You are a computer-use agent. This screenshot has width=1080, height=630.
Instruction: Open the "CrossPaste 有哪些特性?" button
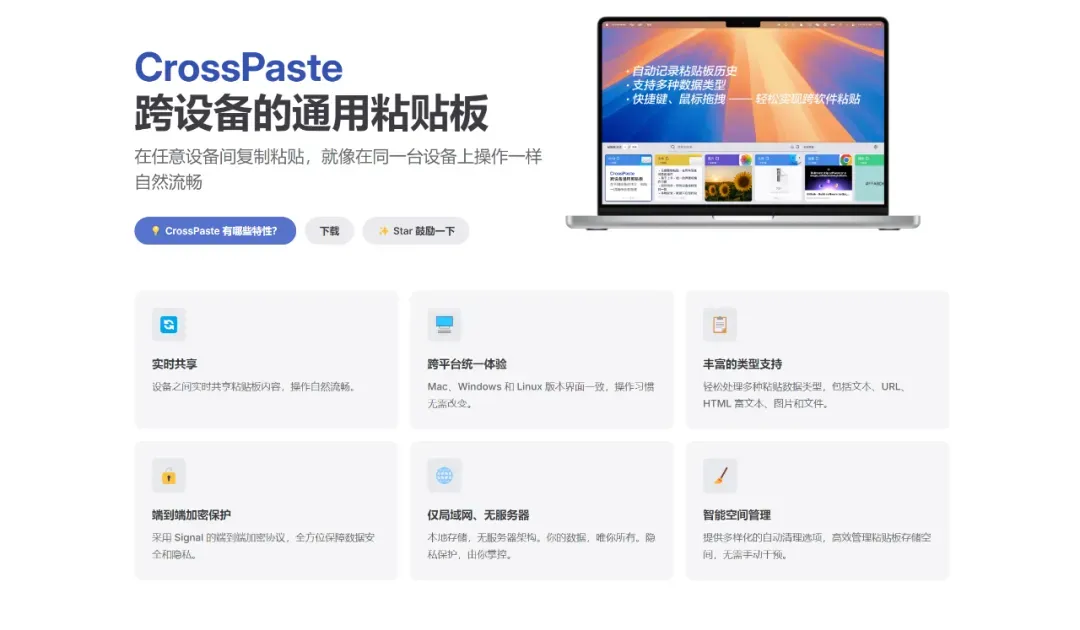coord(215,231)
